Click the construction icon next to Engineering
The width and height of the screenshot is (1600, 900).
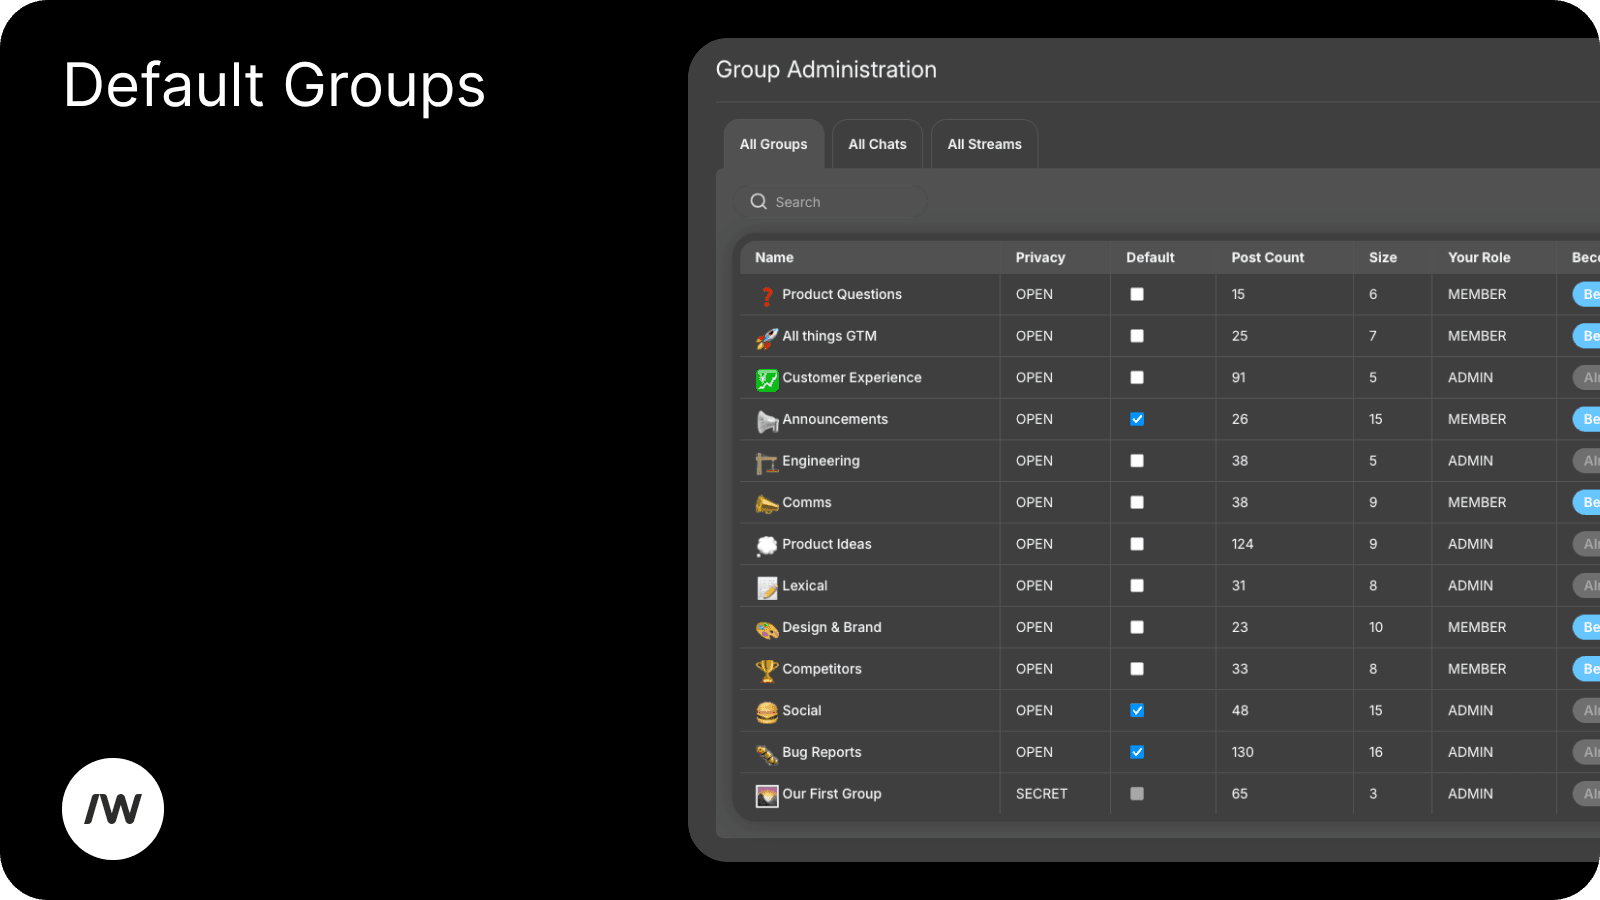766,461
